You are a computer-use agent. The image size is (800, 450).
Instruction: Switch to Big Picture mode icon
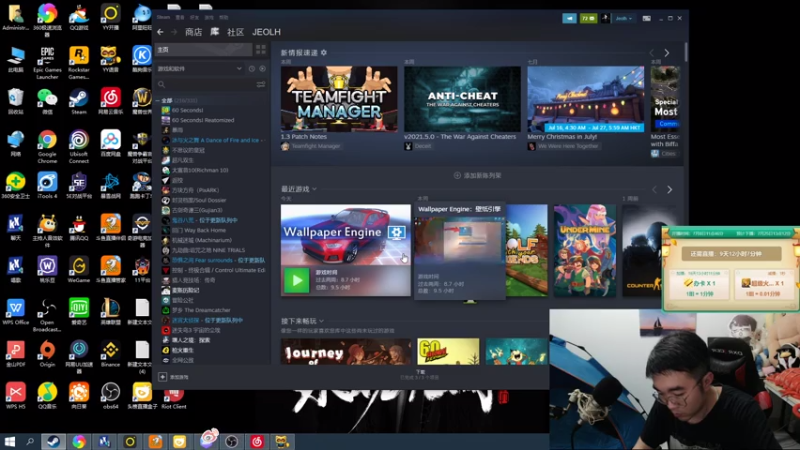646,18
